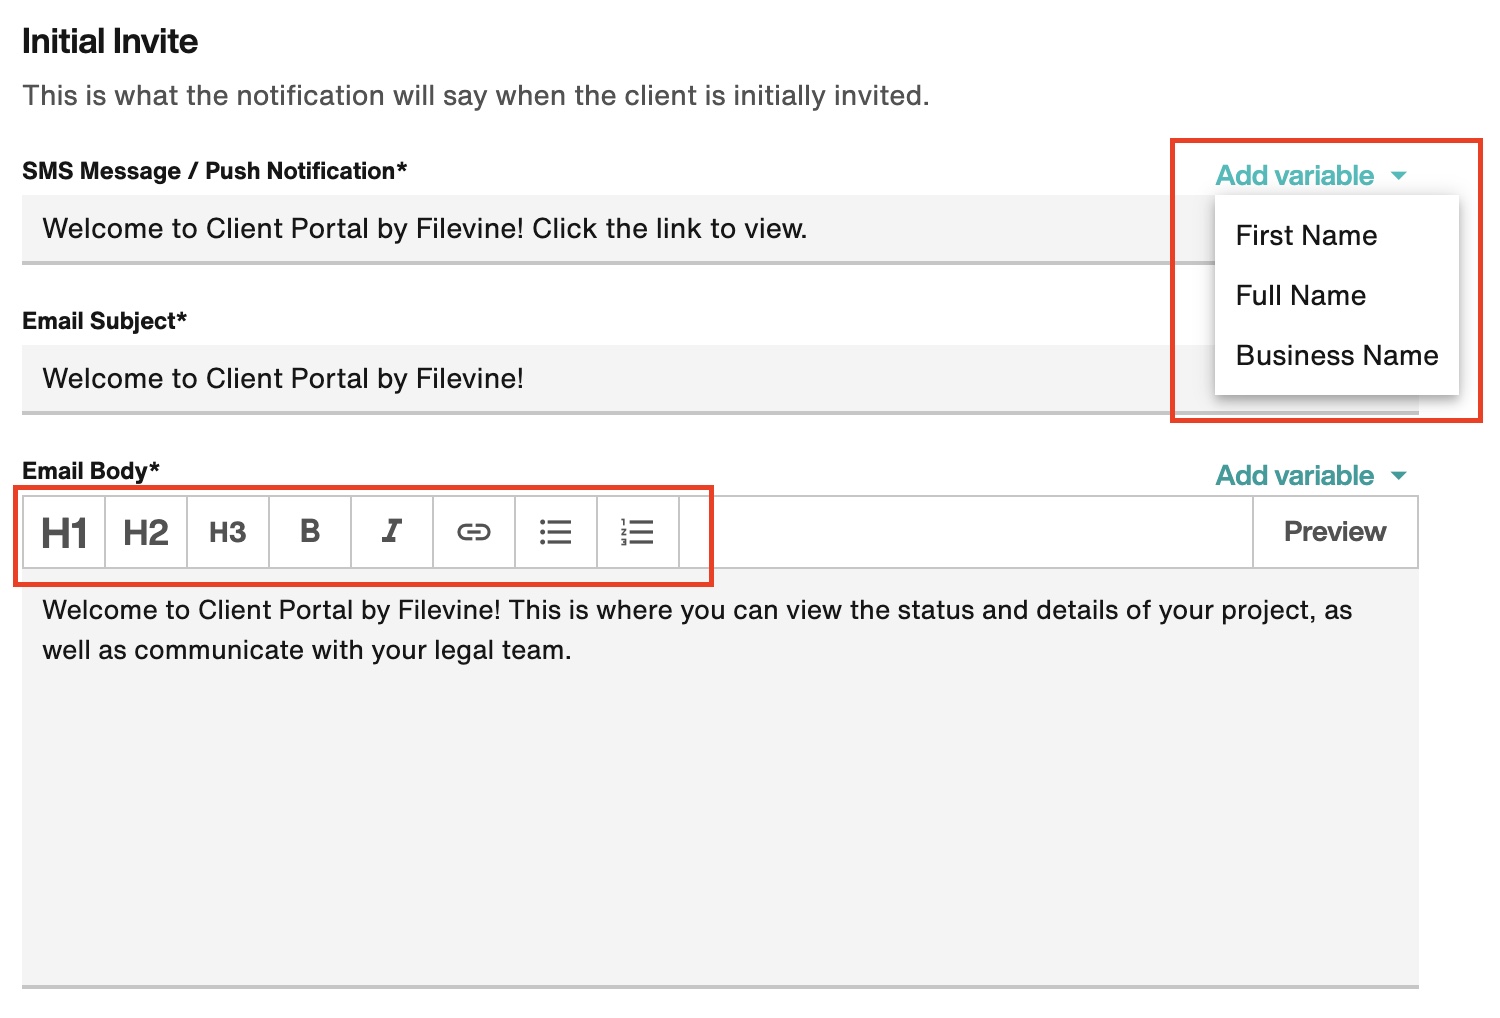Choose Business Name variable from menu
This screenshot has height=1018, width=1500.
(1337, 356)
